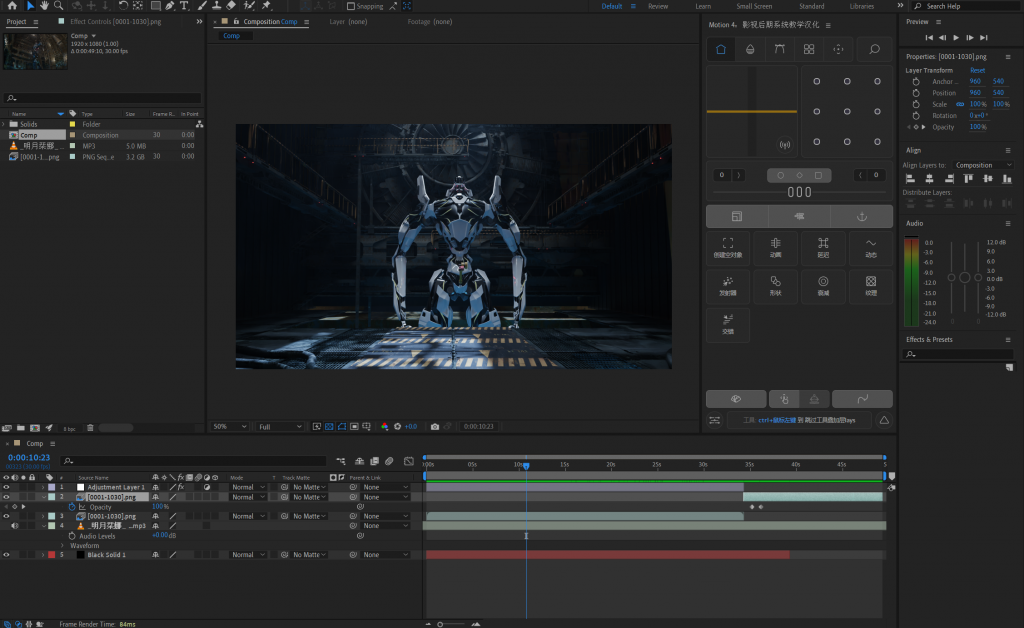Select the Puppet Pin tool
Viewport: 1024px width, 628px height.
[266, 6]
